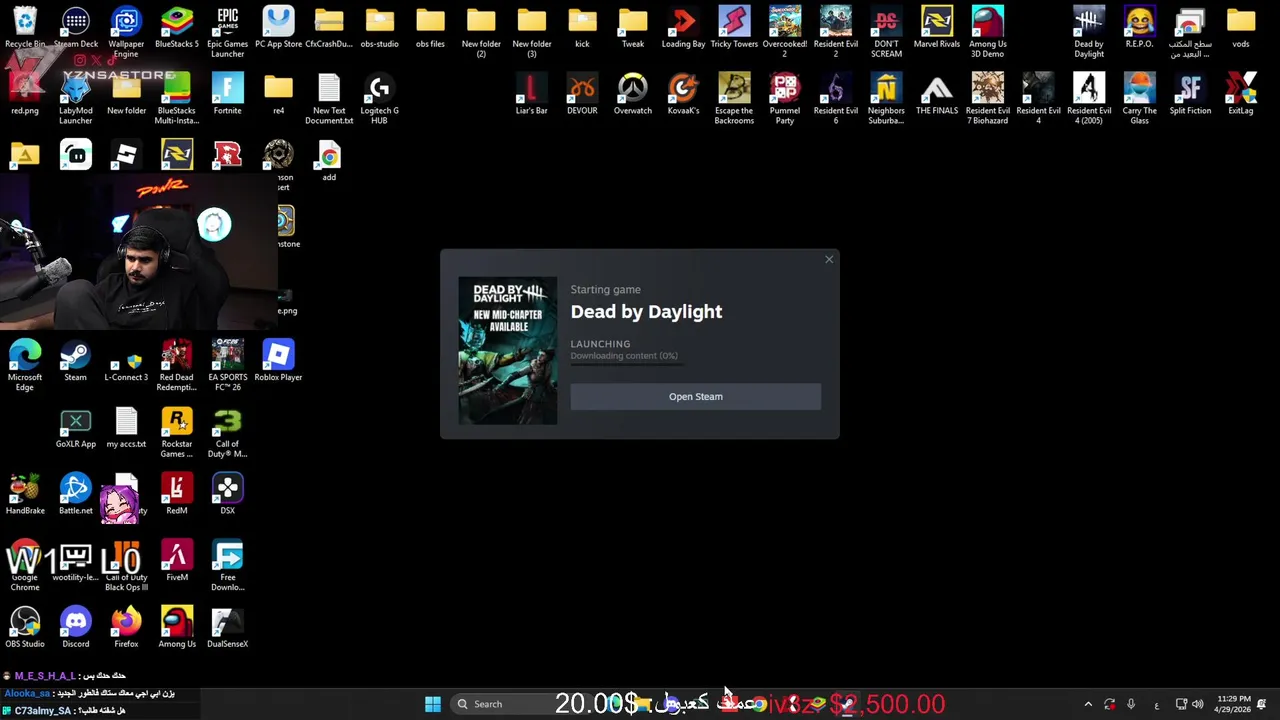The width and height of the screenshot is (1280, 720).
Task: Open Dead by Daylight desktop shortcut
Action: tap(1089, 31)
